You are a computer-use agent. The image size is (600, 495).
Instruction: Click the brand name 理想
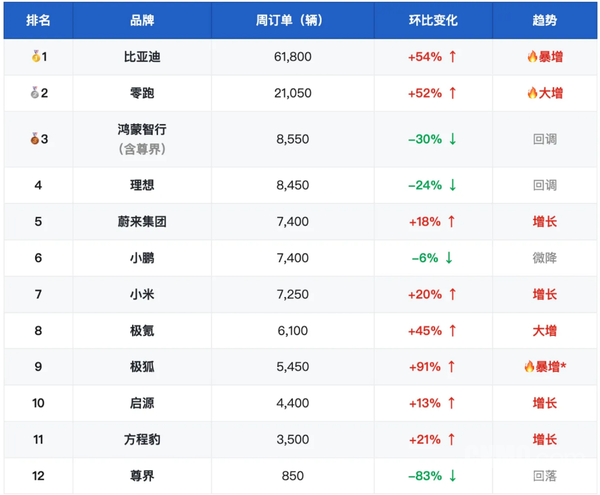142,185
